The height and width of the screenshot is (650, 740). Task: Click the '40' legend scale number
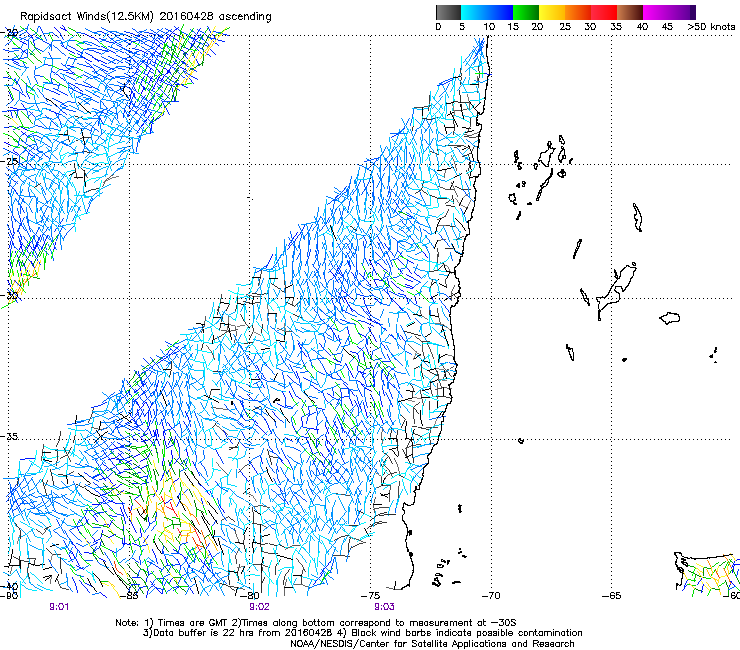642,27
